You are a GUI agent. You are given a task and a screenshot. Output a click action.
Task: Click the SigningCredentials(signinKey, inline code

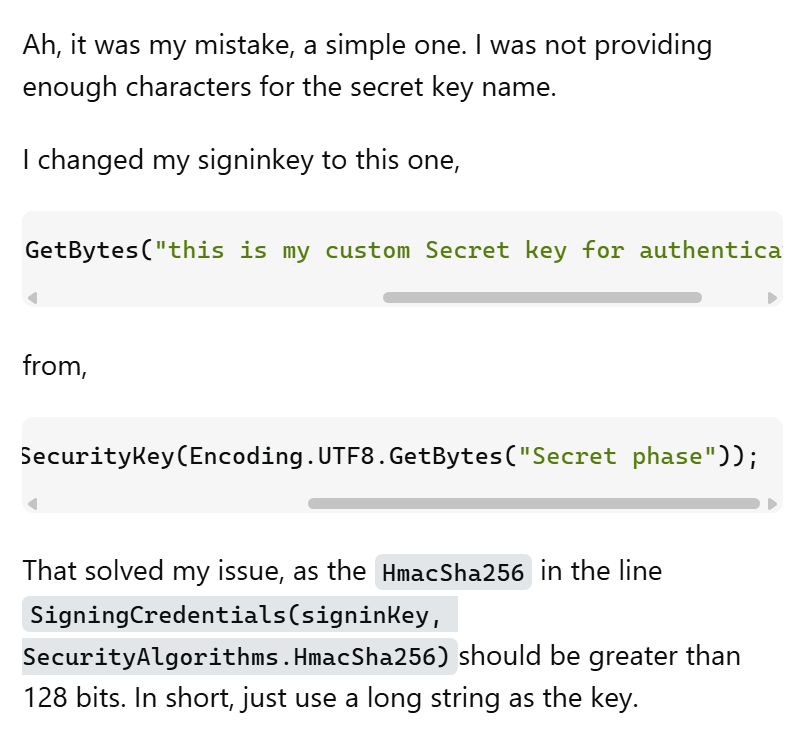pyautogui.click(x=240, y=614)
